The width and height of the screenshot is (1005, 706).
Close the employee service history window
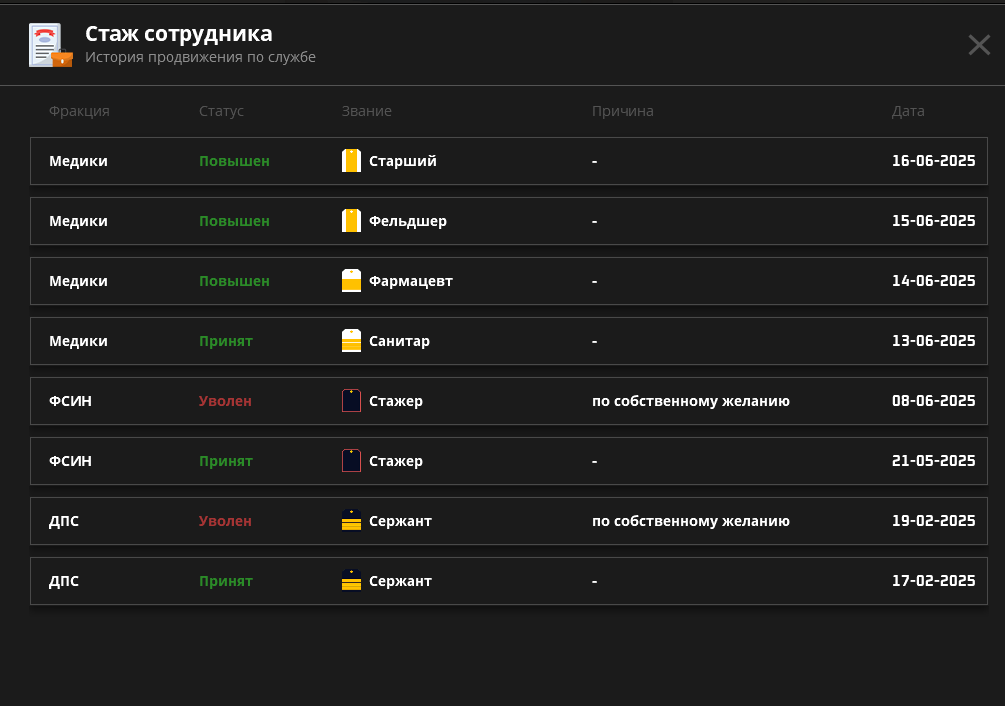(979, 45)
